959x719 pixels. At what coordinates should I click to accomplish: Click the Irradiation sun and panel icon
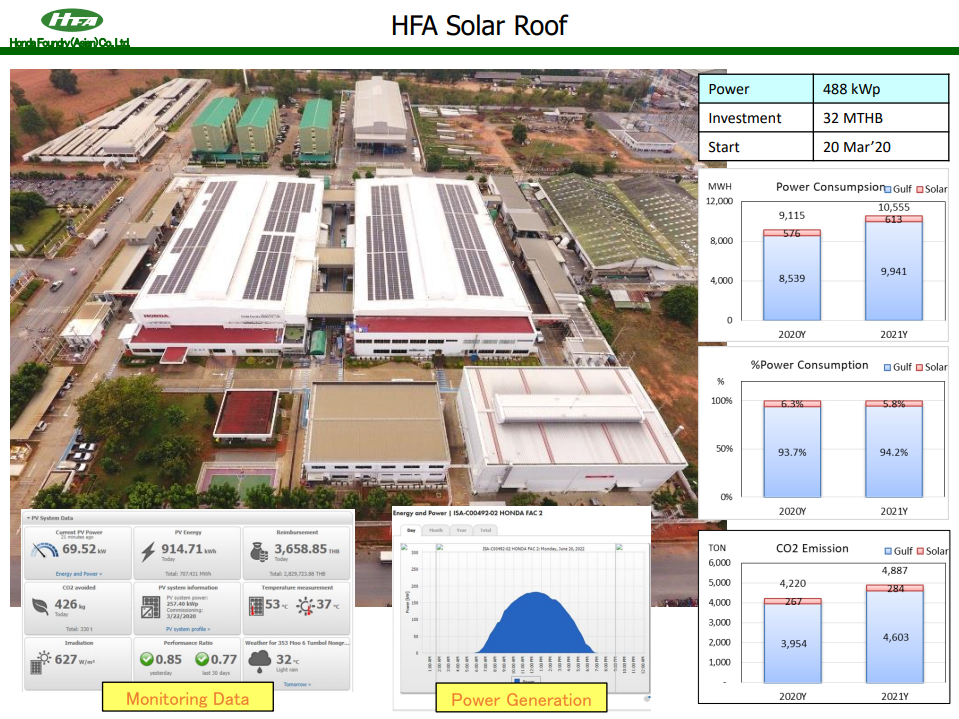(42, 661)
